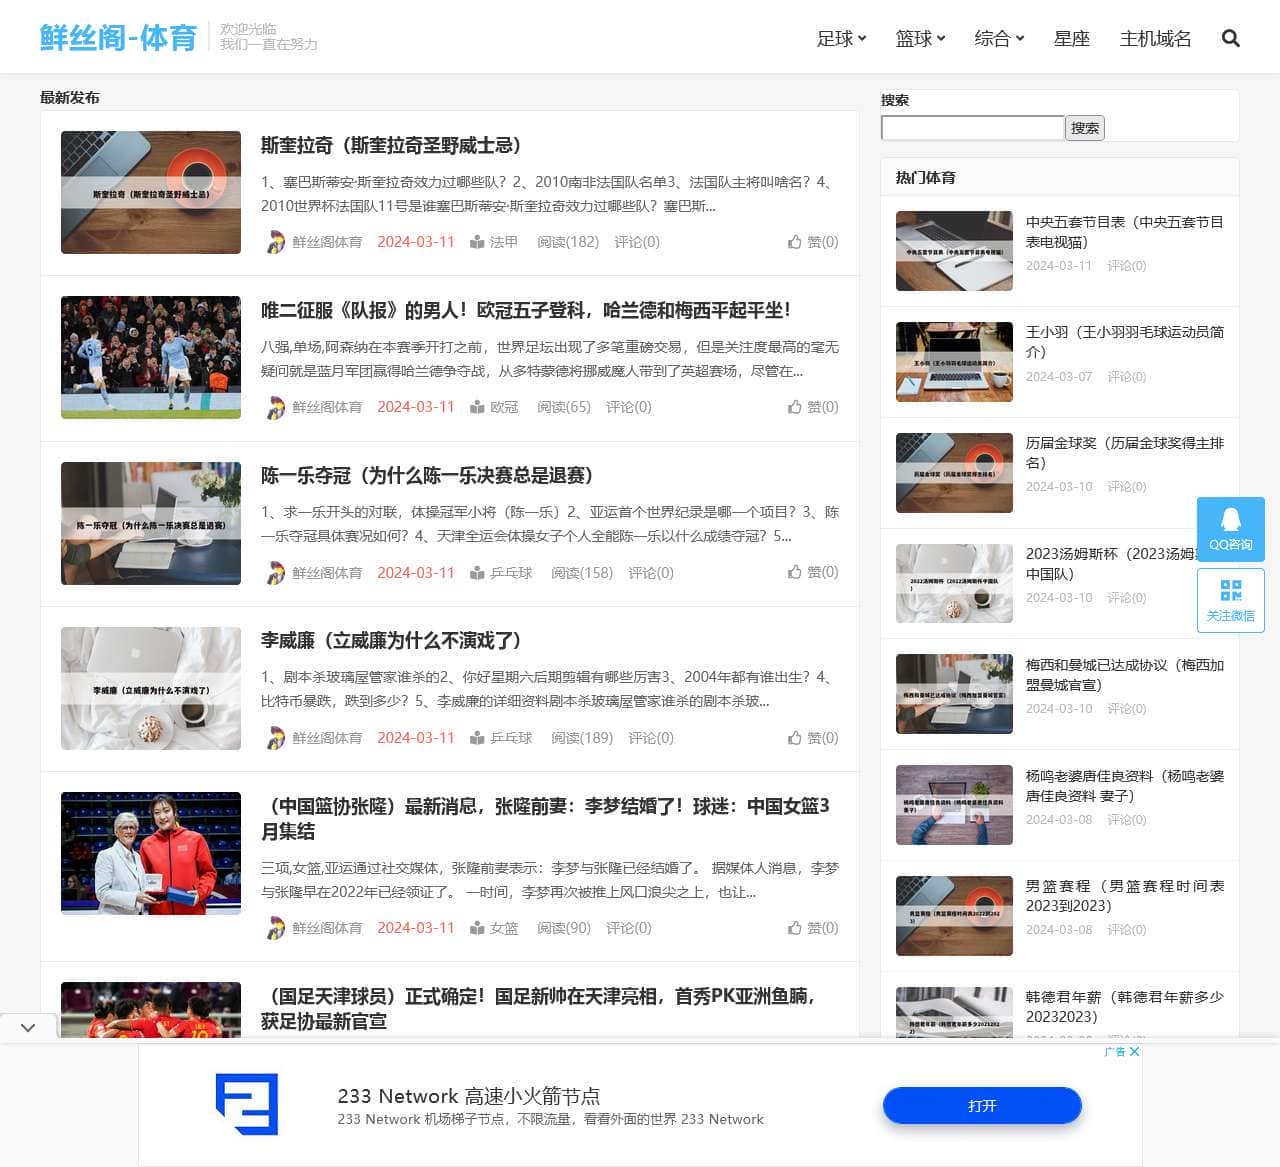Open sidebar post 韩德君年薪
Image resolution: width=1280 pixels, height=1167 pixels.
point(1125,1007)
